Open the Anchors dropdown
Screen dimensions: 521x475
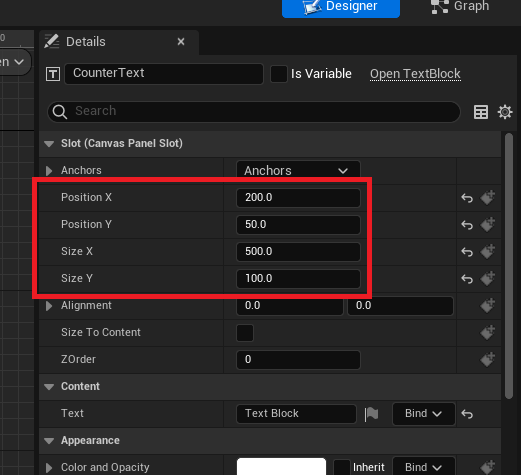(298, 170)
